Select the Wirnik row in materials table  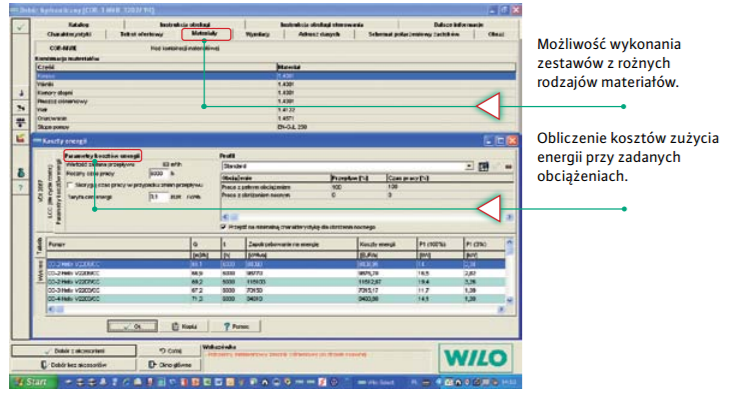coord(276,84)
